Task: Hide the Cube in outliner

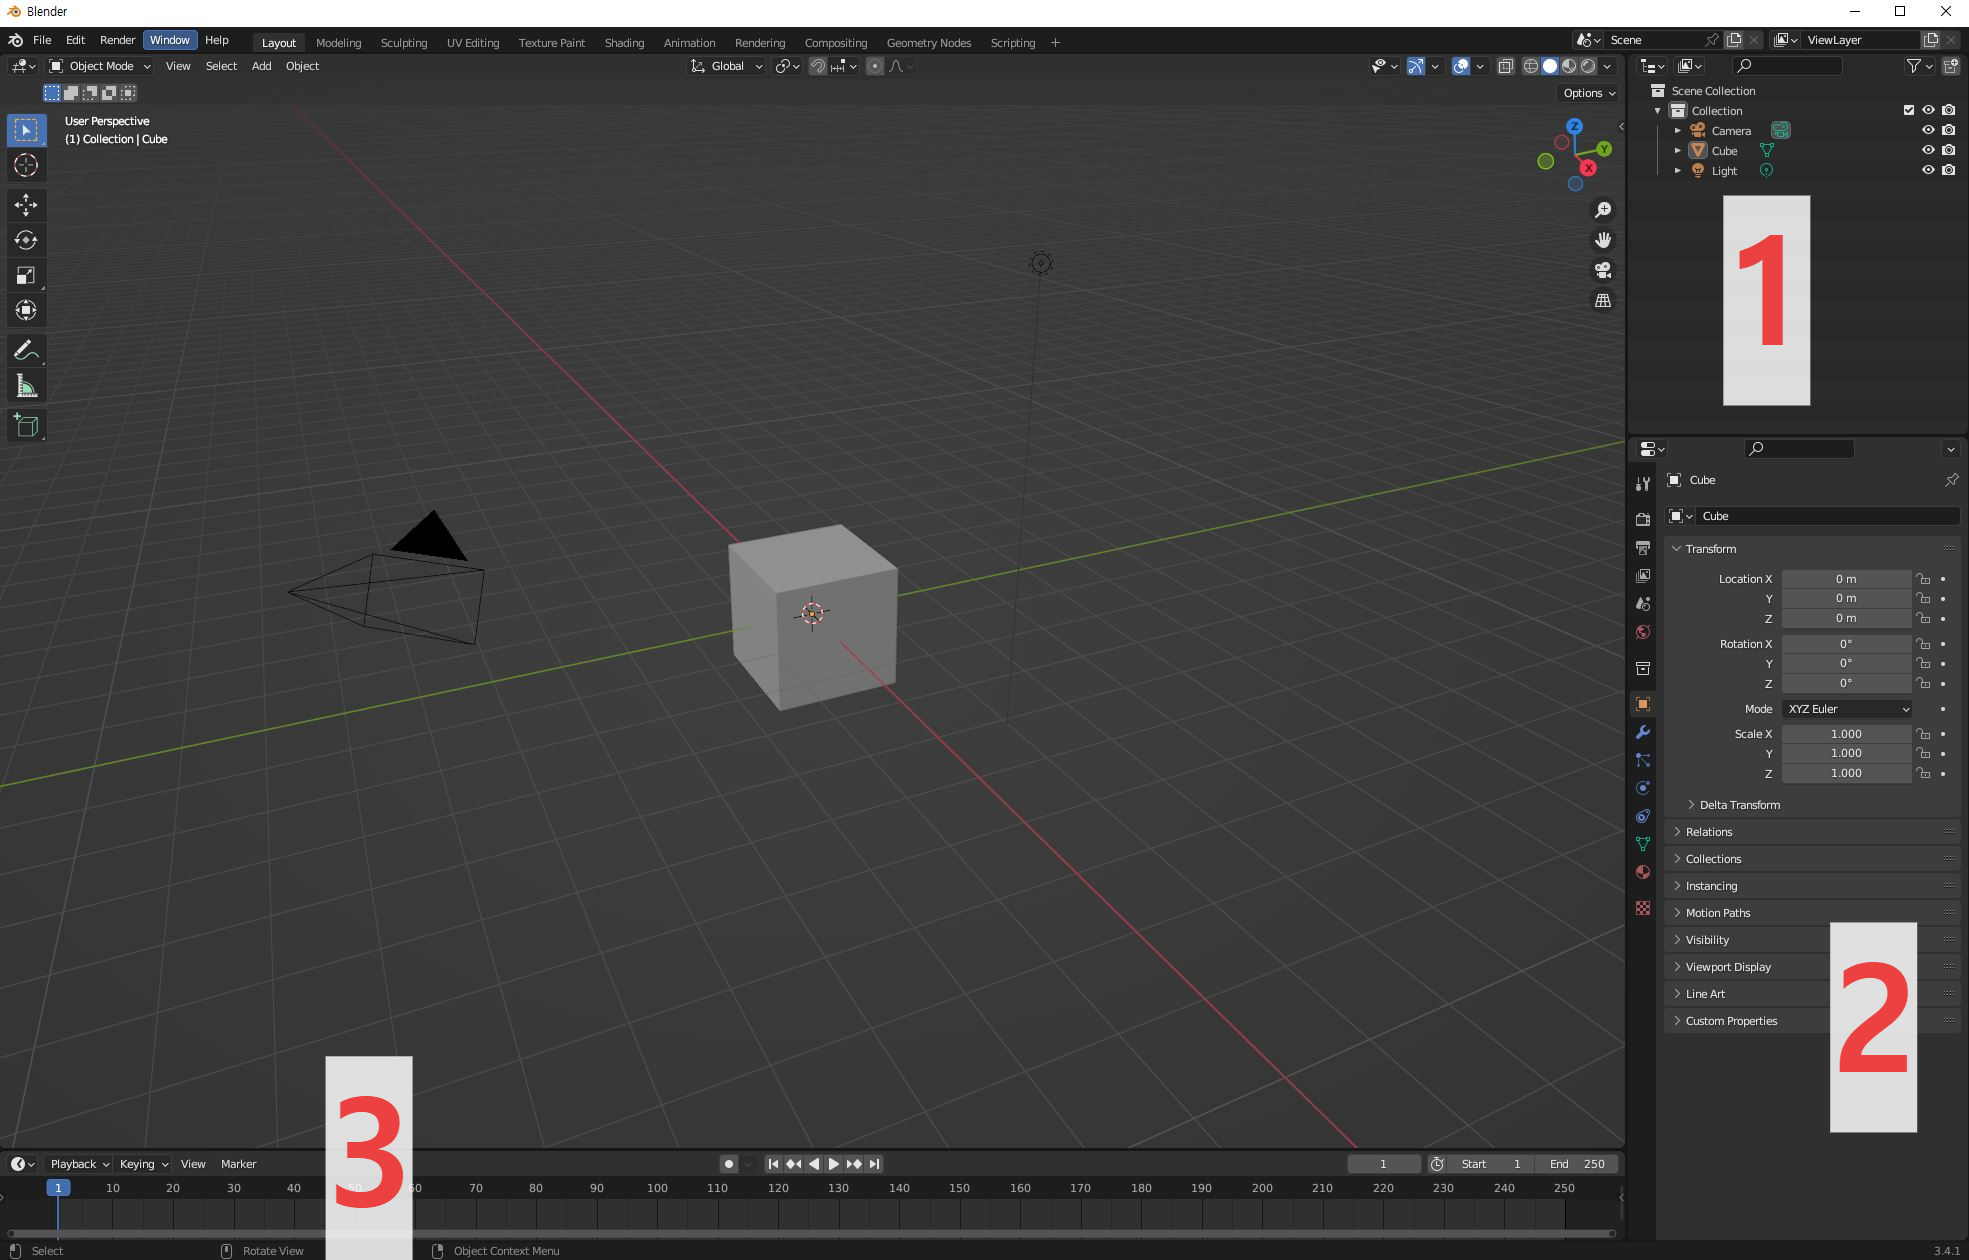Action: 1928,150
